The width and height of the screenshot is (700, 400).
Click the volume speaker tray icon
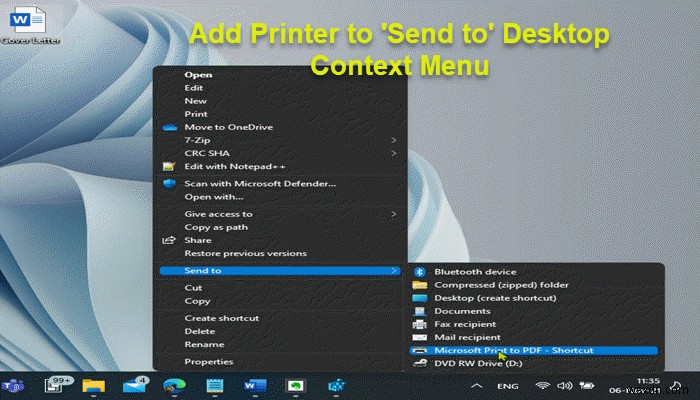(x=565, y=386)
